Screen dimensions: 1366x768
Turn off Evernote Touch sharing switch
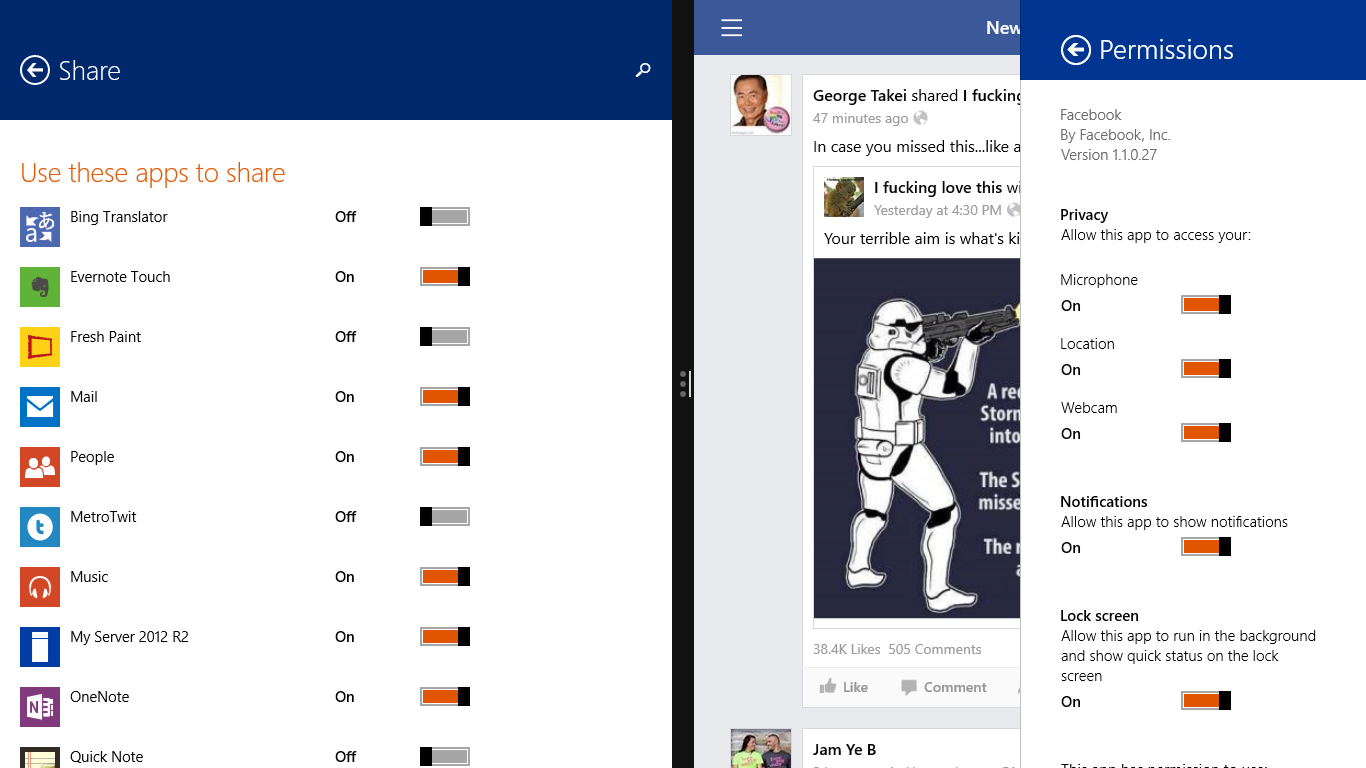pyautogui.click(x=445, y=277)
